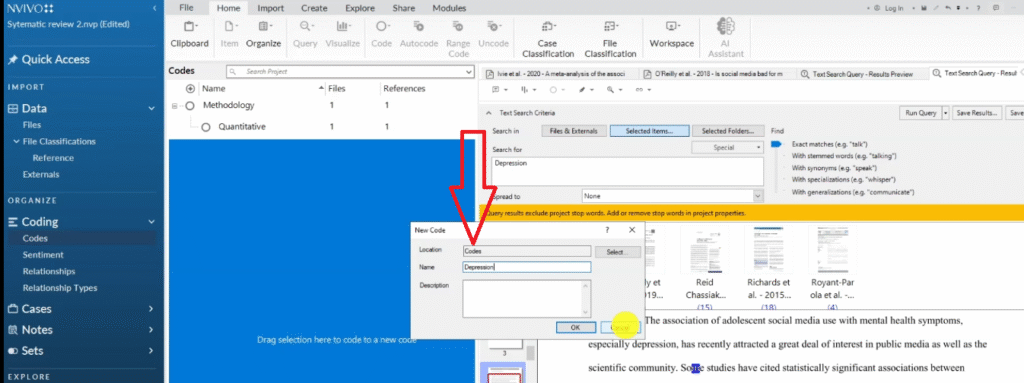This screenshot has height=383, width=1024.
Task: Open Sentiment in the Coding navigation
Action: point(43,255)
